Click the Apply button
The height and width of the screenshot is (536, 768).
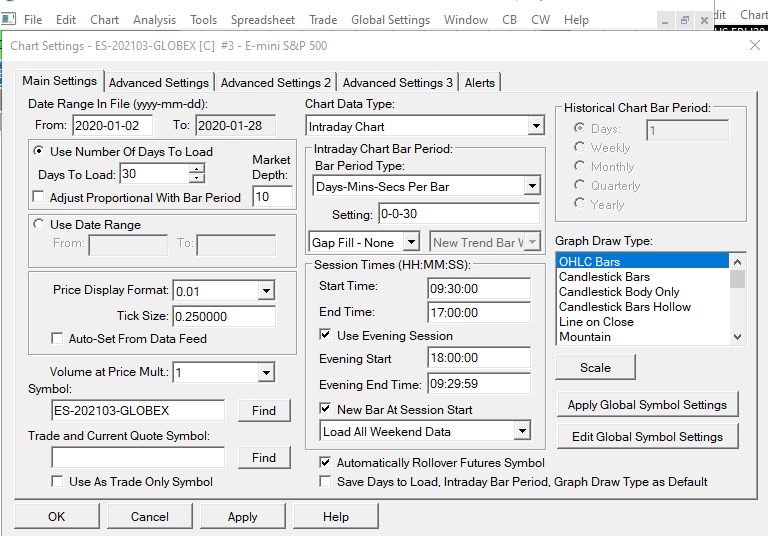[x=242, y=516]
